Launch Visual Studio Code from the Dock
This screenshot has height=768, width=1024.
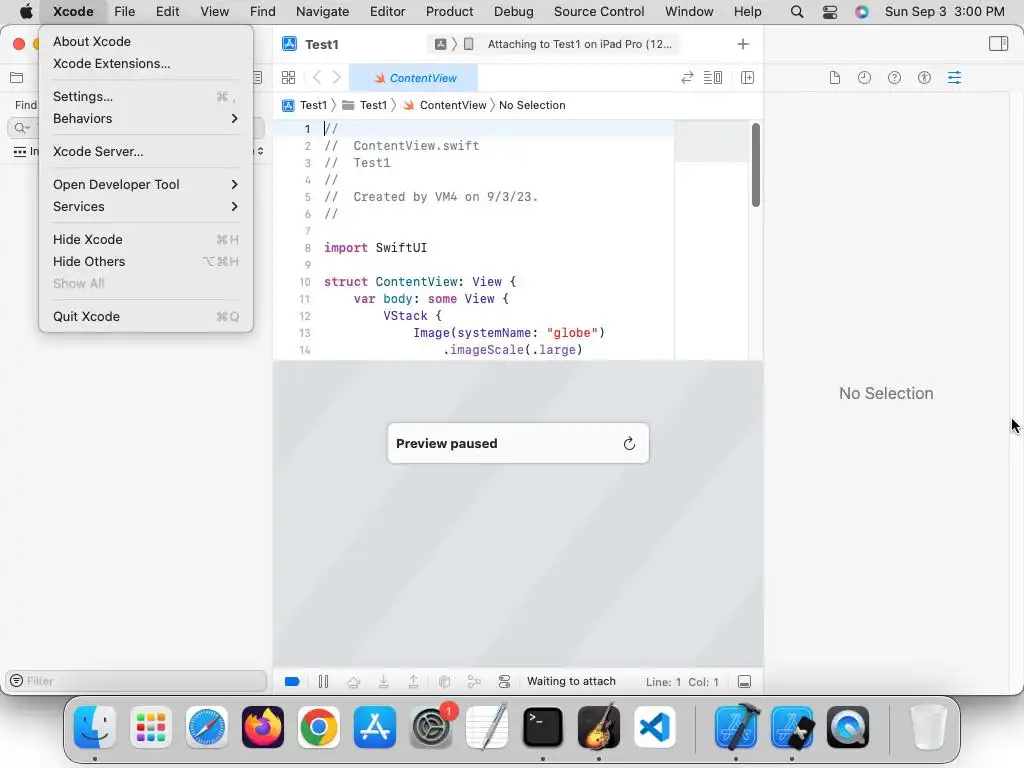[x=654, y=727]
